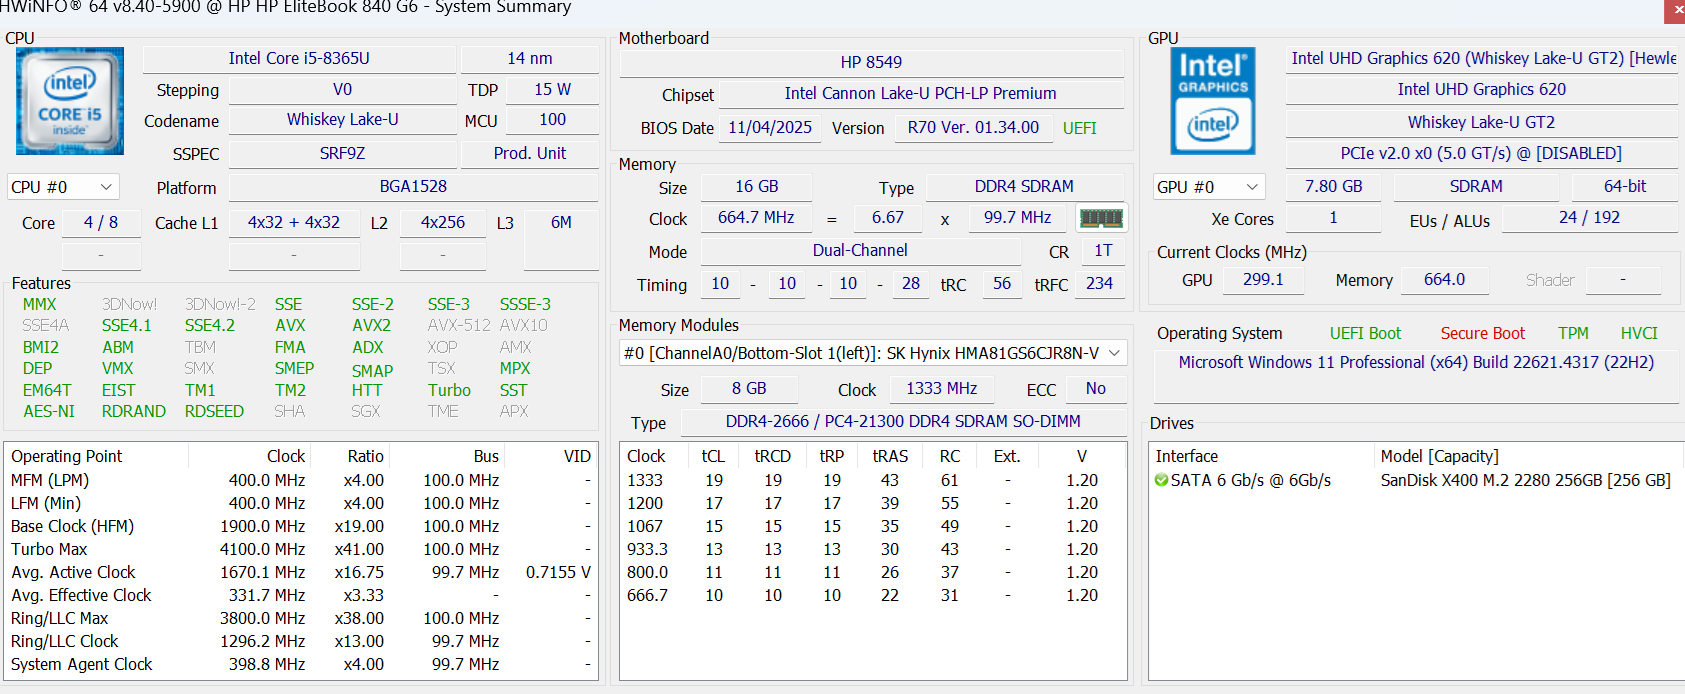The height and width of the screenshot is (694, 1685).
Task: Click the green memory module icon
Action: click(x=1101, y=218)
